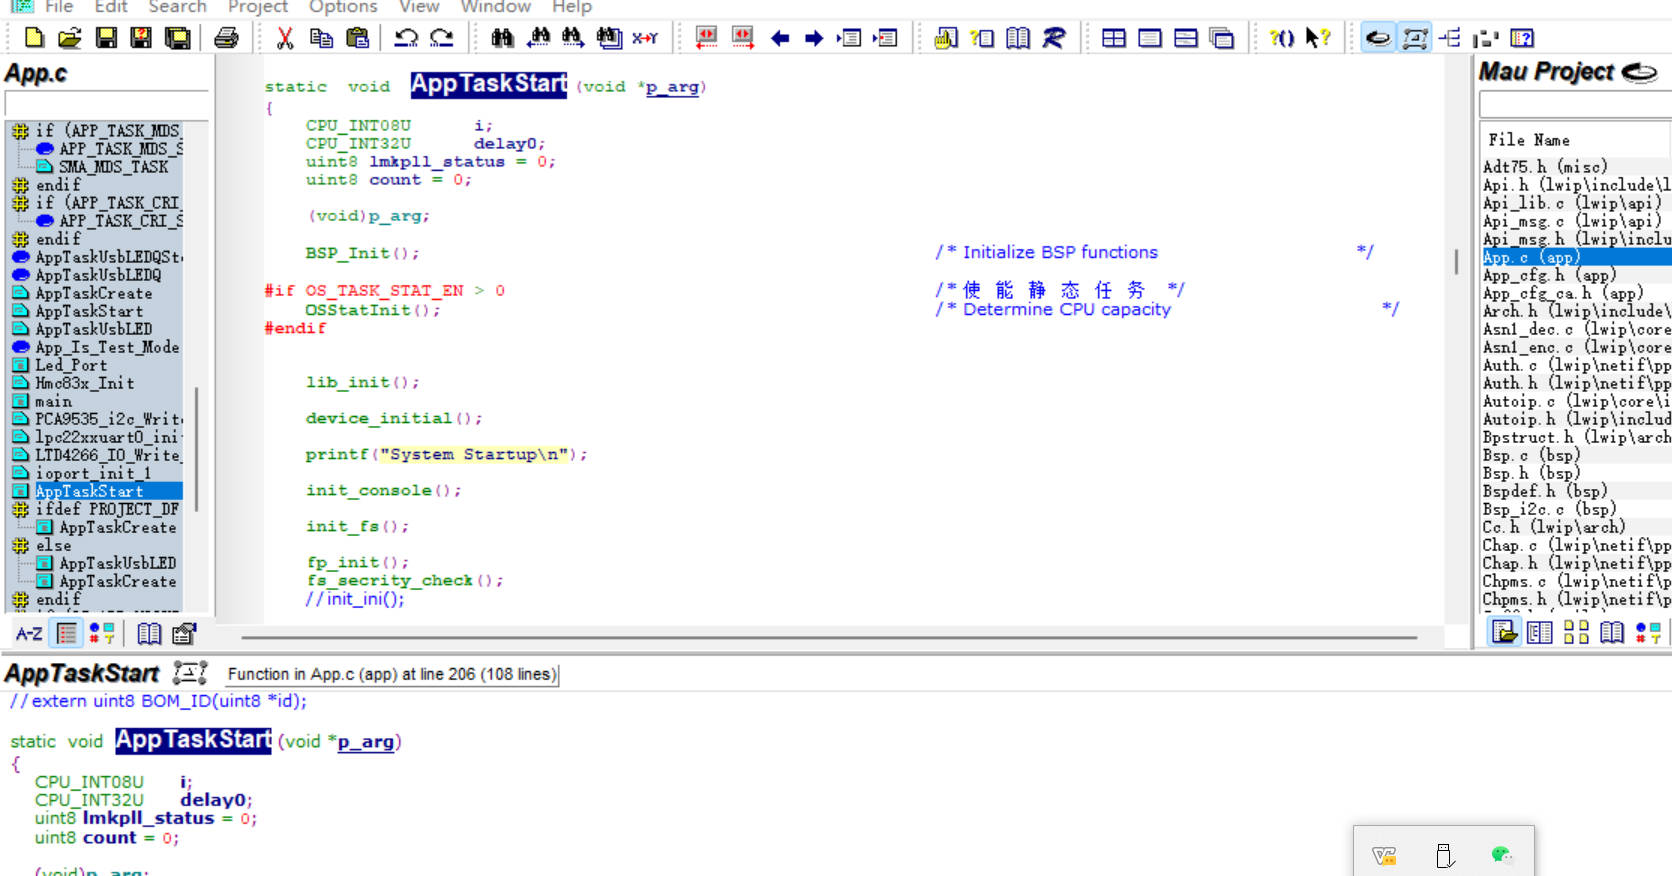Select AppTaskCreate directly below AppTaskUsbLEDQ in the symbol list
The height and width of the screenshot is (876, 1672).
tap(94, 293)
